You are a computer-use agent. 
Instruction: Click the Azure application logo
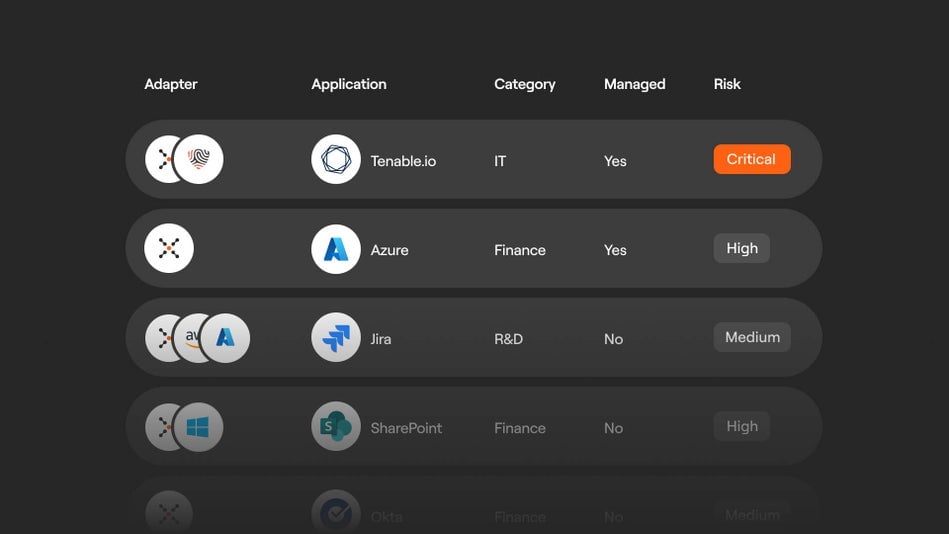pos(336,249)
